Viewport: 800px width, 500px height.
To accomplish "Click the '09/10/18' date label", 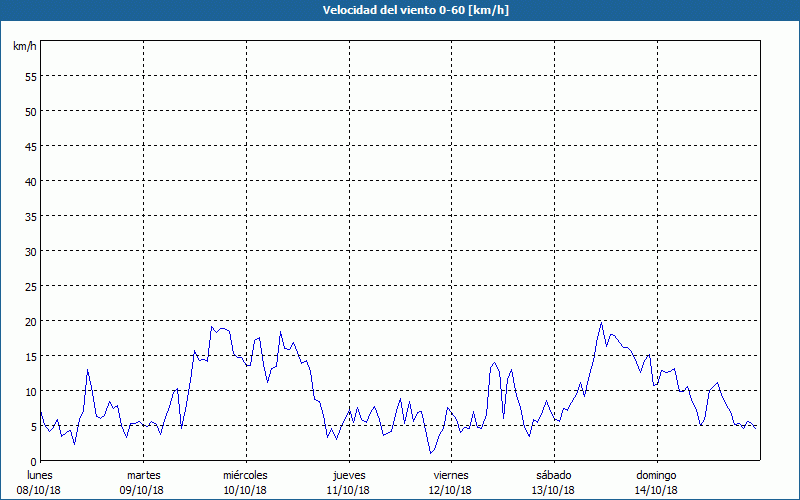I will [142, 490].
